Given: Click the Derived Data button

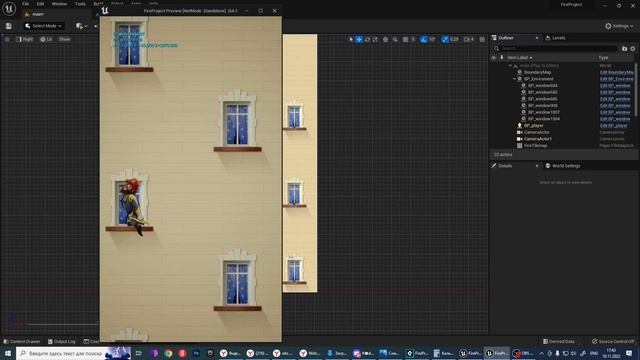Looking at the screenshot, I should point(558,342).
